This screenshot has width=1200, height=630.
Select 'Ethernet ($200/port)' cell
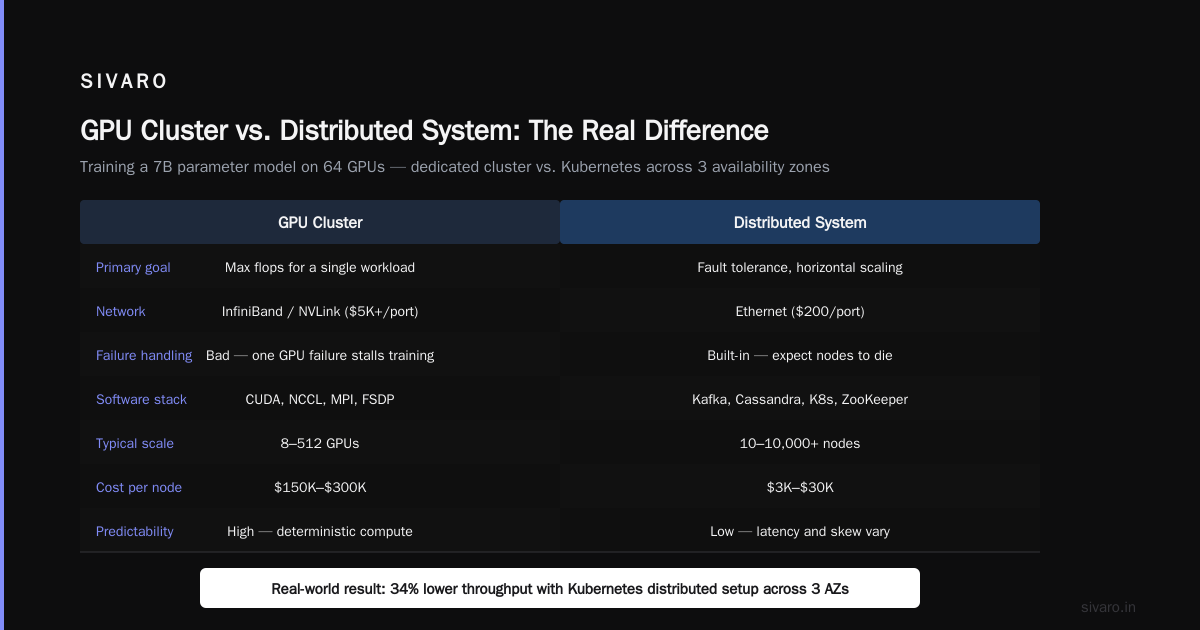pyautogui.click(x=800, y=311)
